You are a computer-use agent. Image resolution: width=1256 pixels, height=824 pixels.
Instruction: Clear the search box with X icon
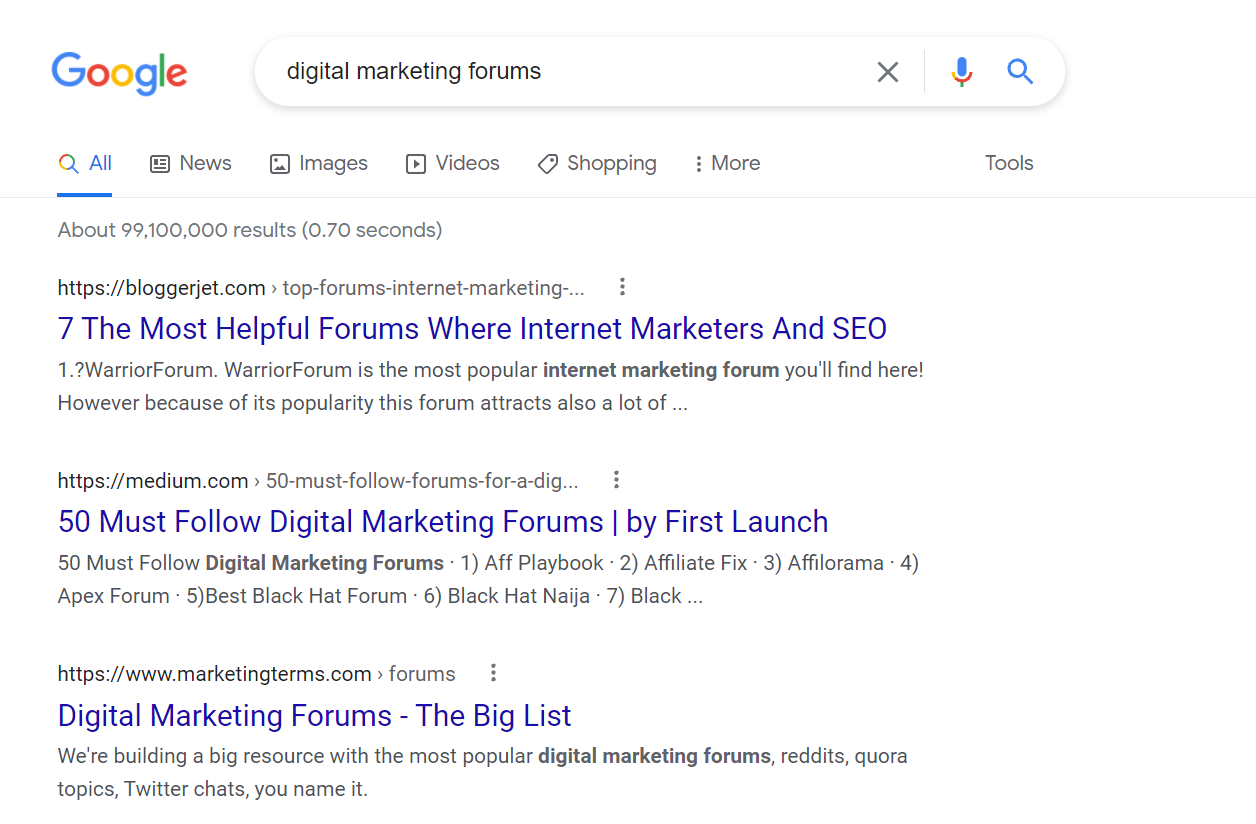click(x=887, y=72)
